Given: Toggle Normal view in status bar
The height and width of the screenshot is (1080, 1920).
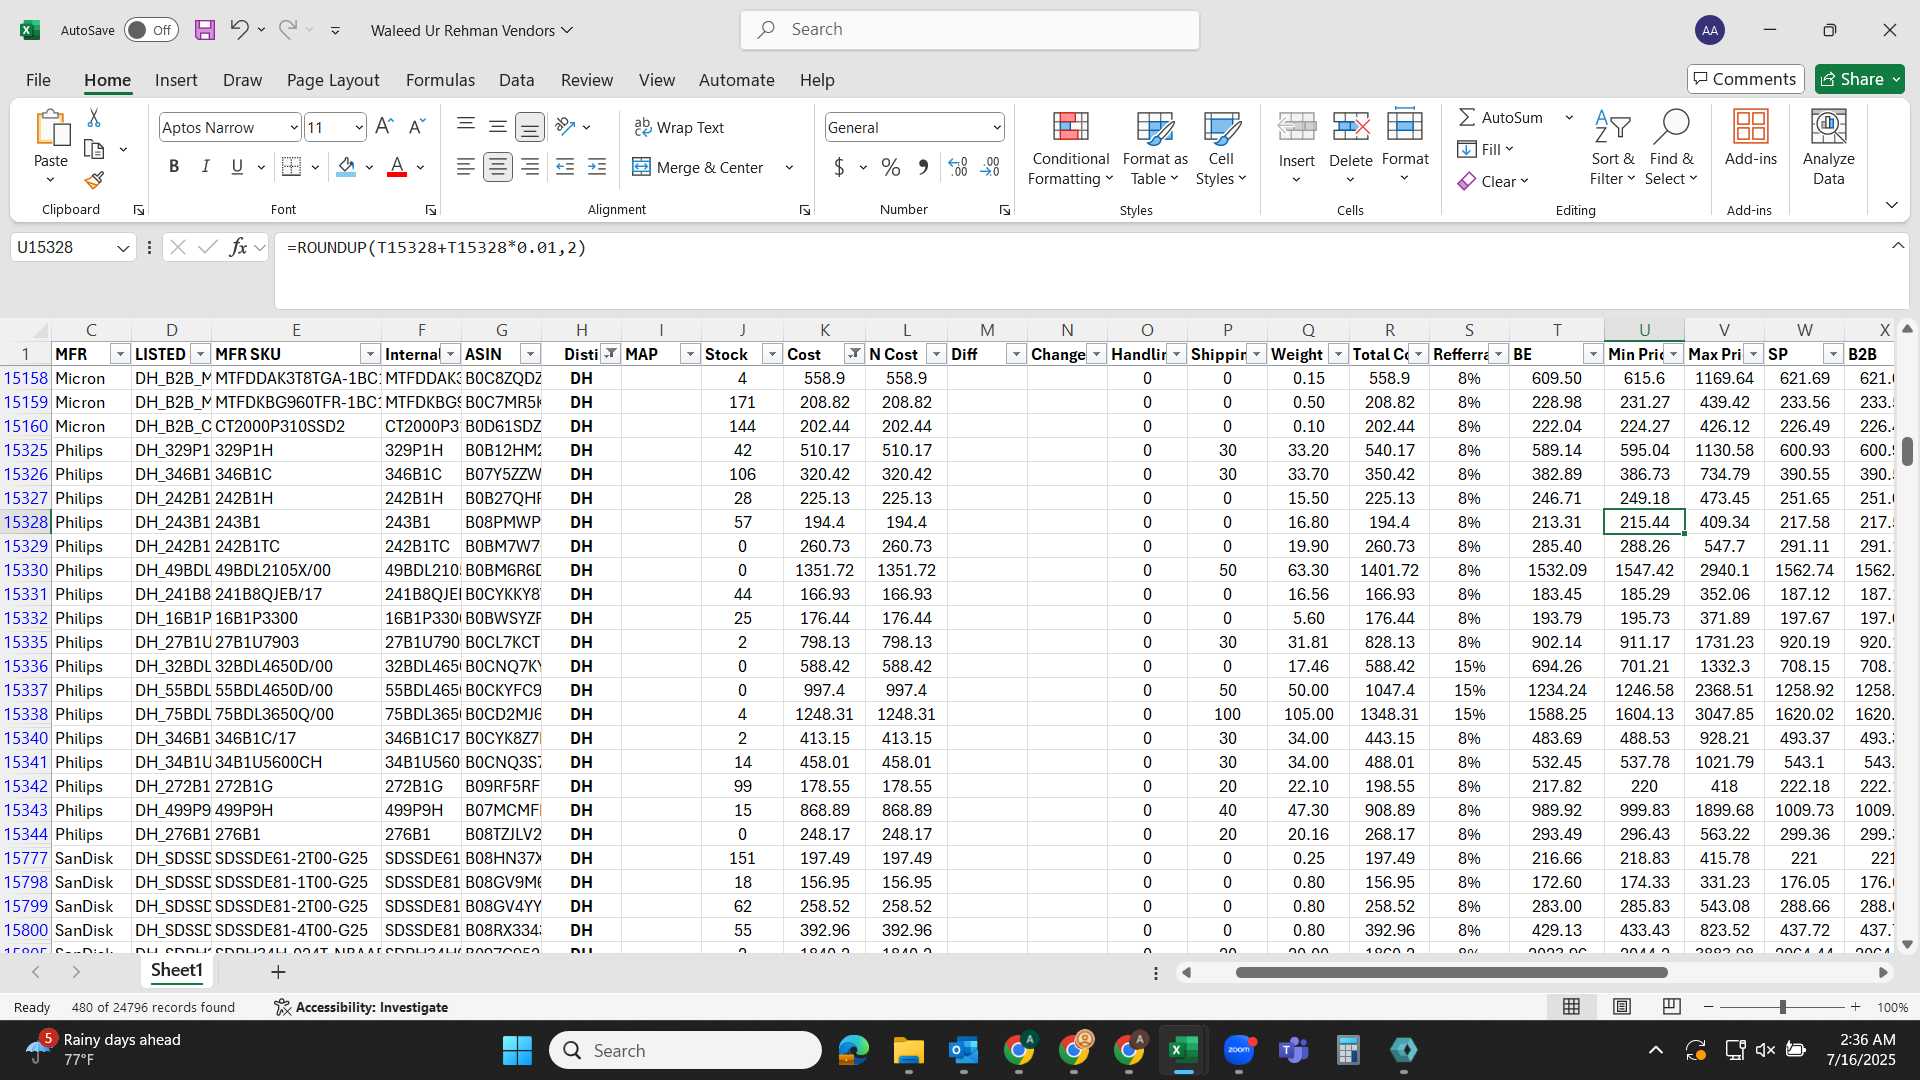Looking at the screenshot, I should pyautogui.click(x=1572, y=1007).
